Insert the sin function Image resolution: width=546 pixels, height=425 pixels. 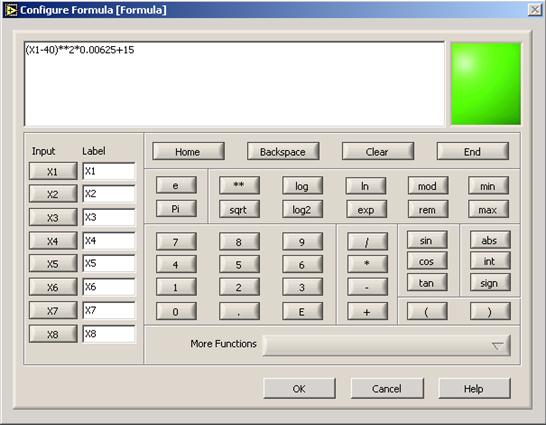[x=427, y=240]
